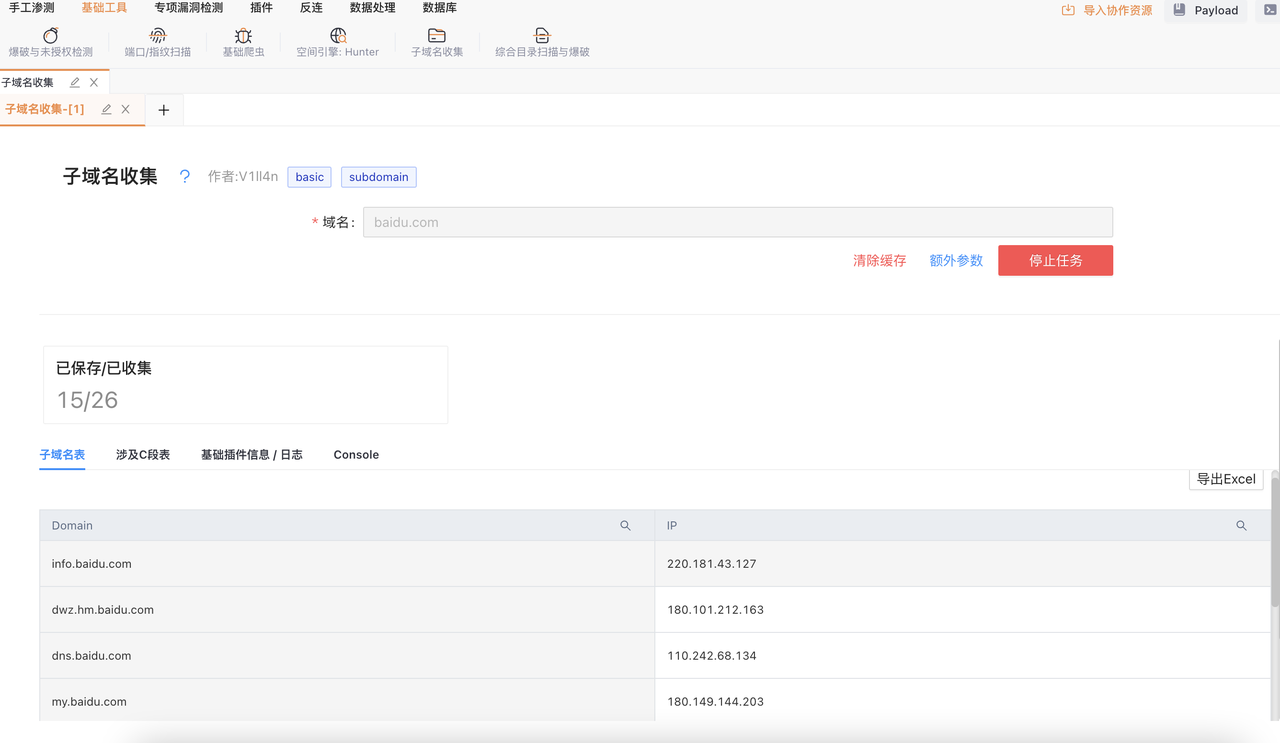Click the 导出Excel button
The image size is (1280, 743).
point(1226,479)
